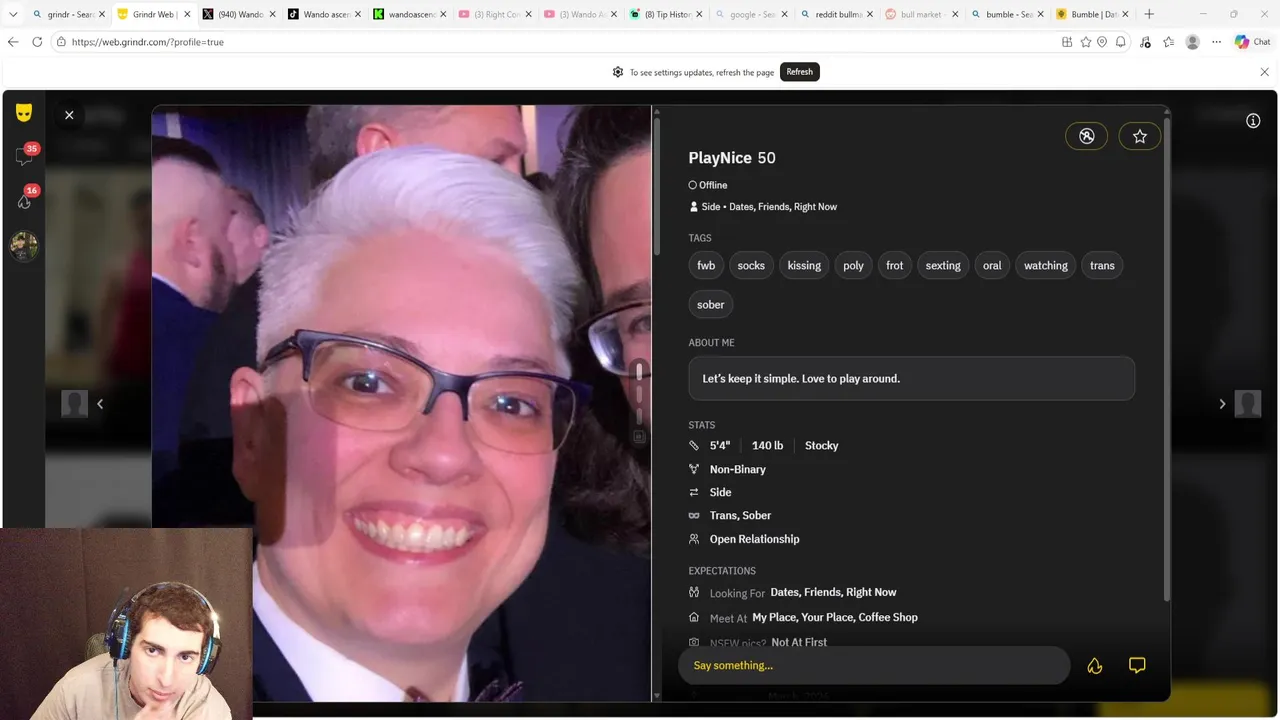Image resolution: width=1280 pixels, height=720 pixels.
Task: Open chat with the message bubble icon
Action: (x=1137, y=665)
